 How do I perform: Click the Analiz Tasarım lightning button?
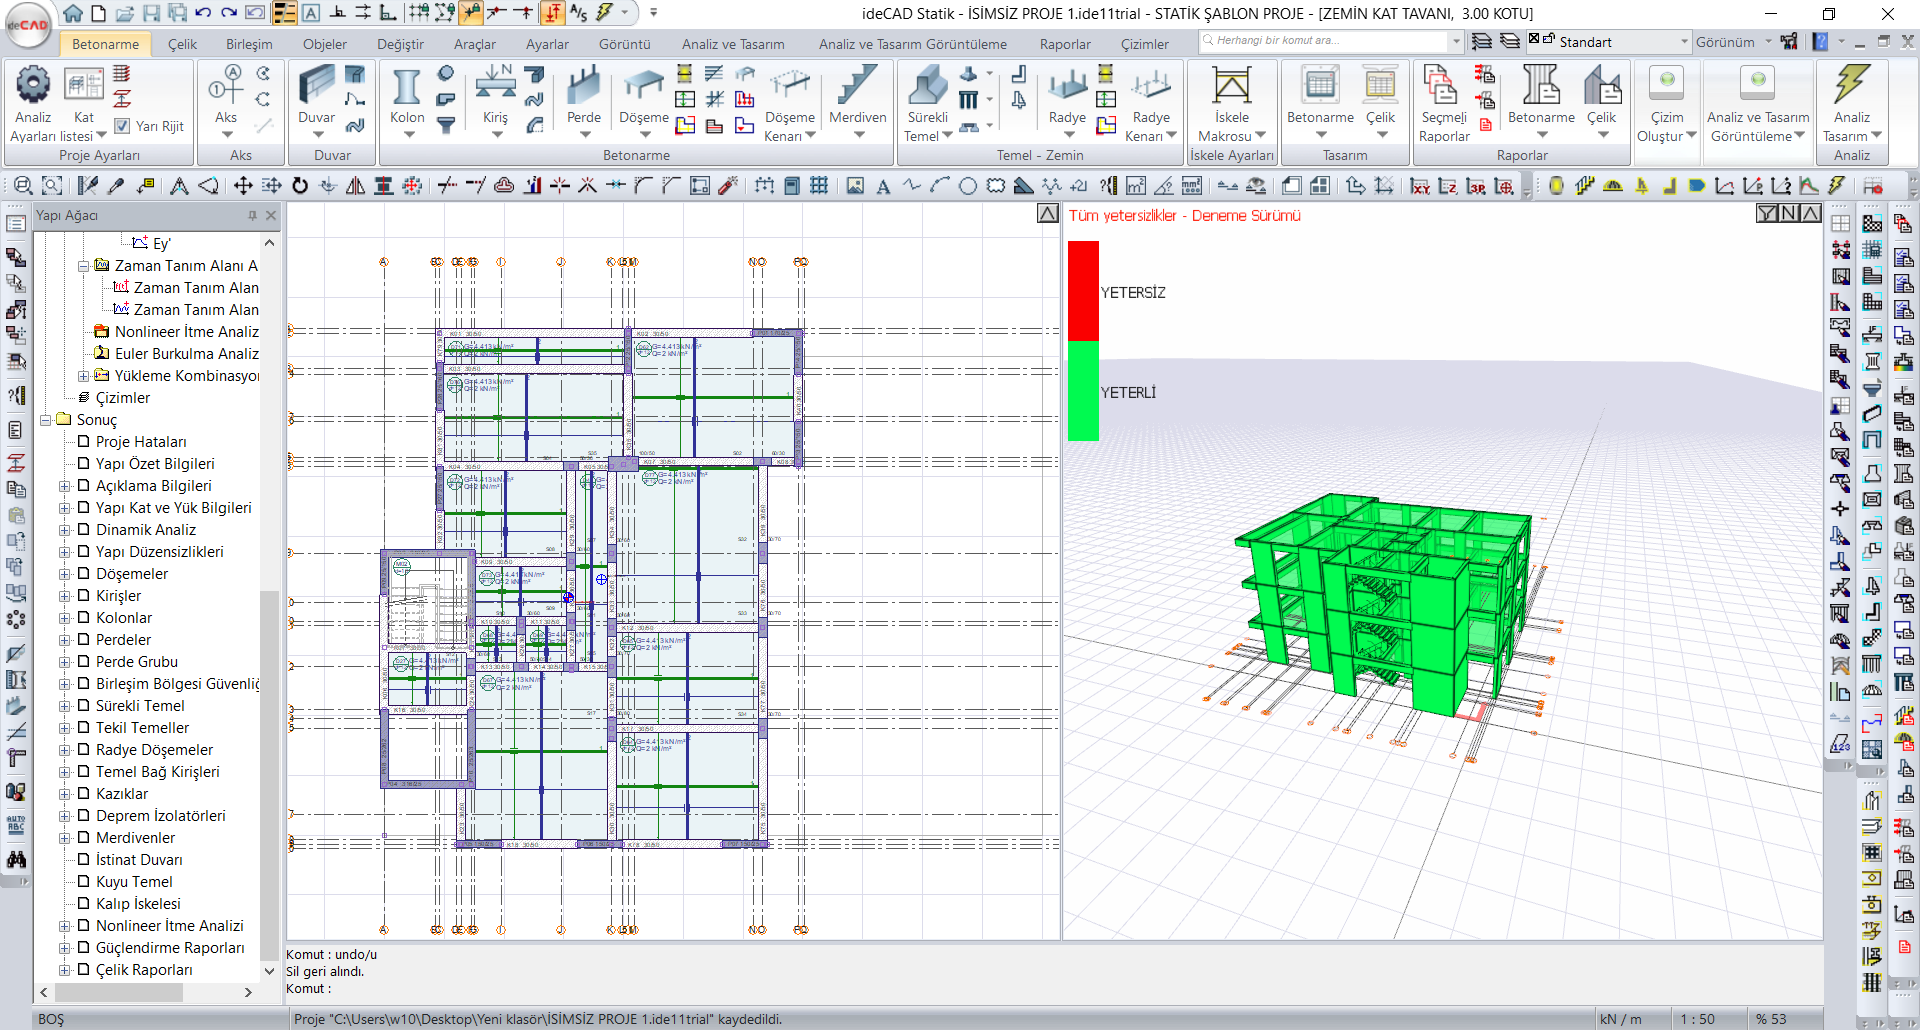click(1852, 103)
